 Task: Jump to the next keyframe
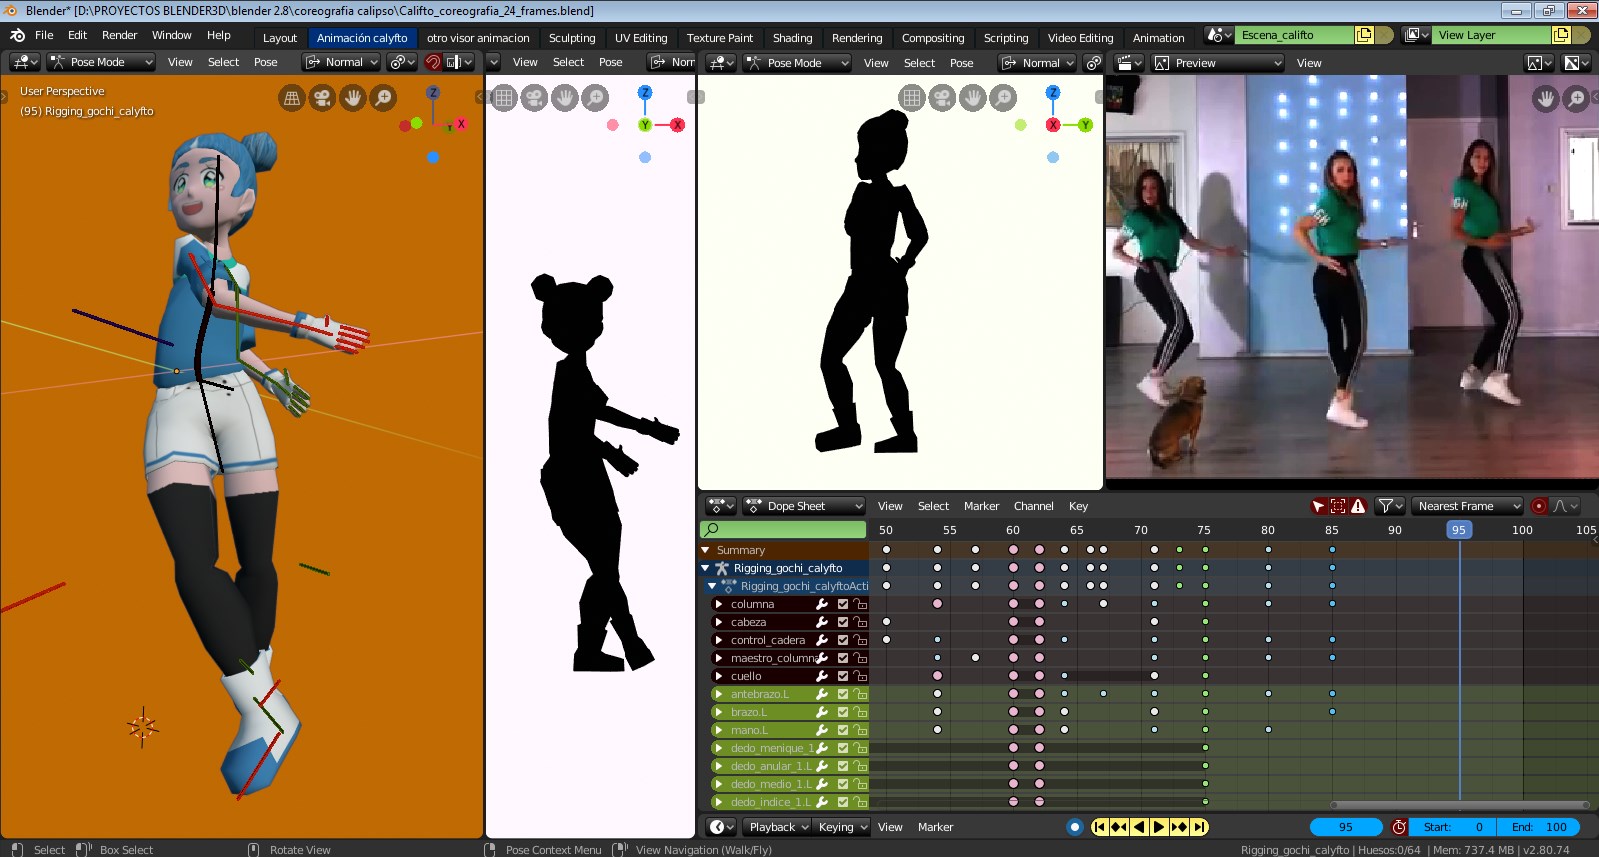[x=1179, y=827]
